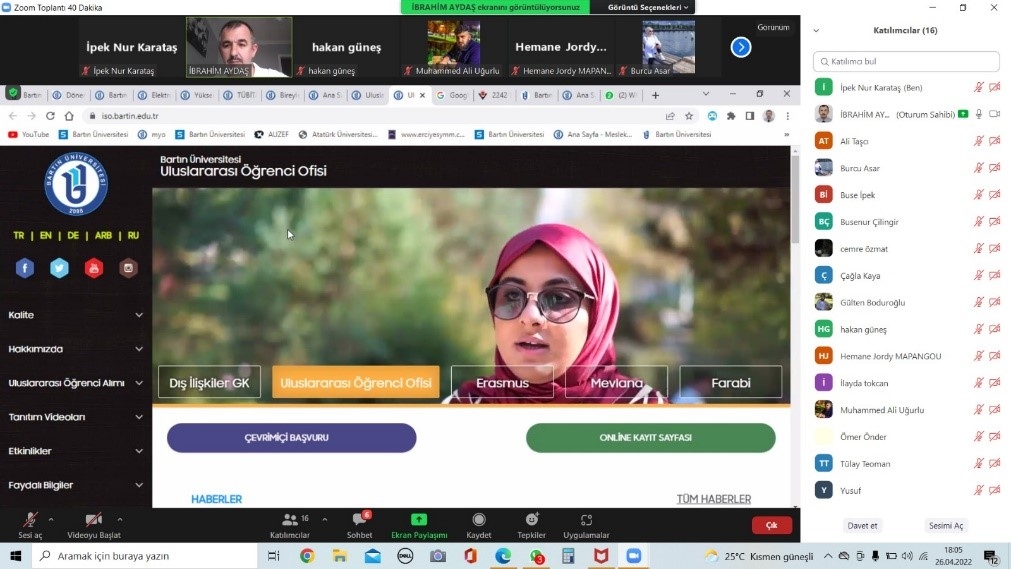Switch website language to EN
The width and height of the screenshot is (1011, 569).
click(x=45, y=235)
